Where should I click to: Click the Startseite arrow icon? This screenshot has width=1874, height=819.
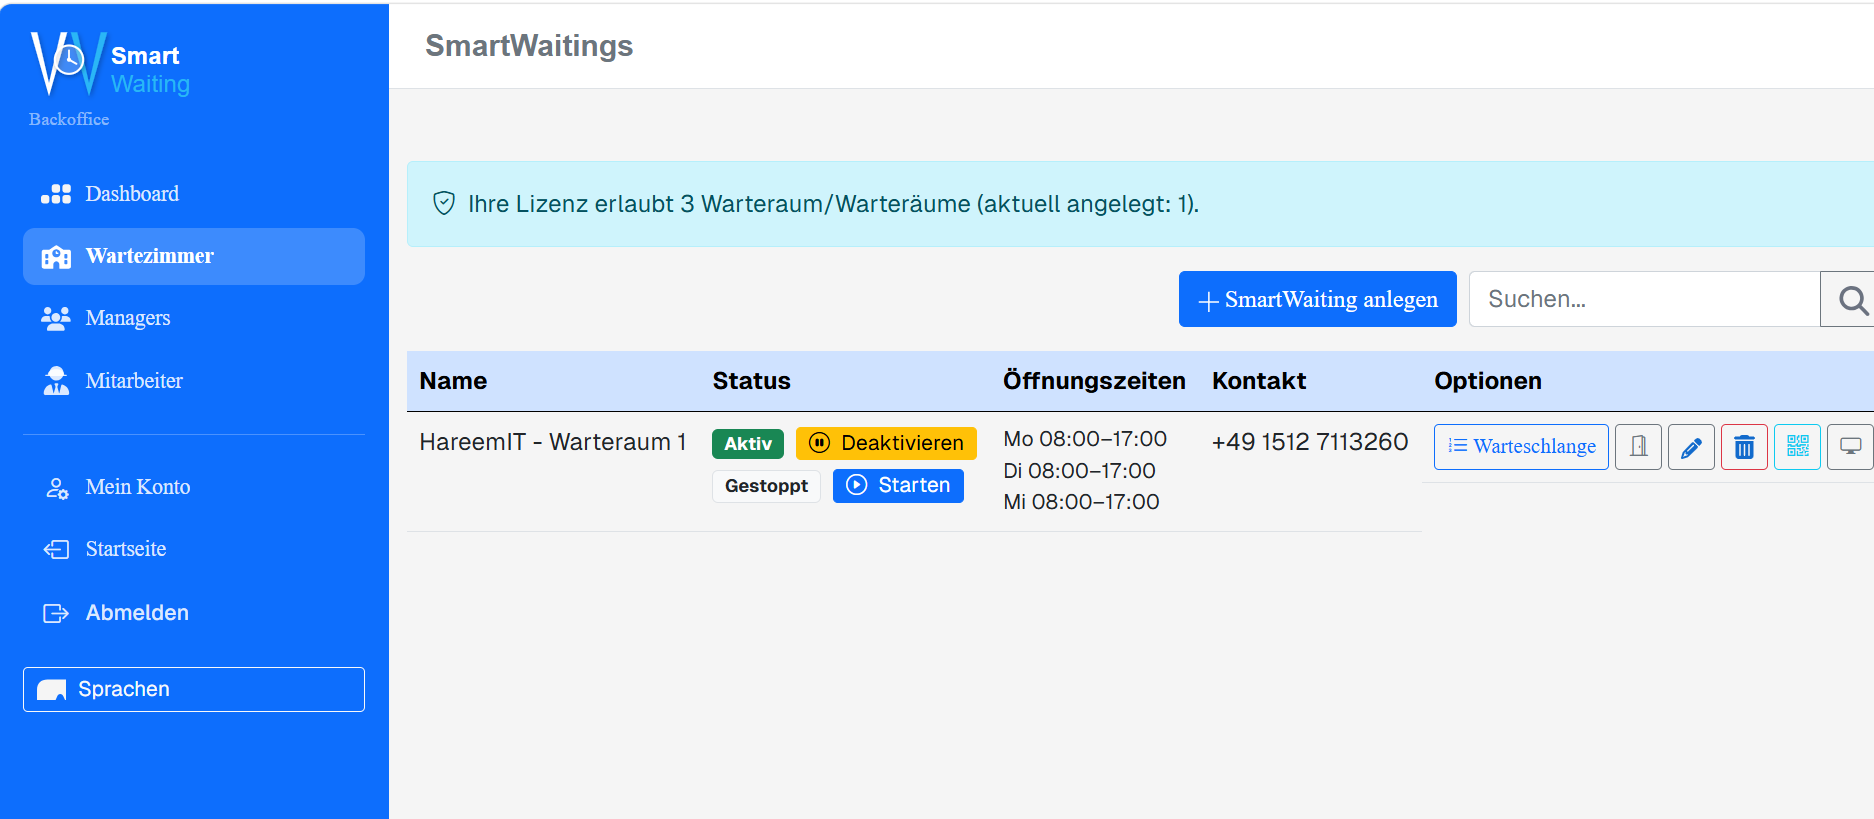[56, 549]
